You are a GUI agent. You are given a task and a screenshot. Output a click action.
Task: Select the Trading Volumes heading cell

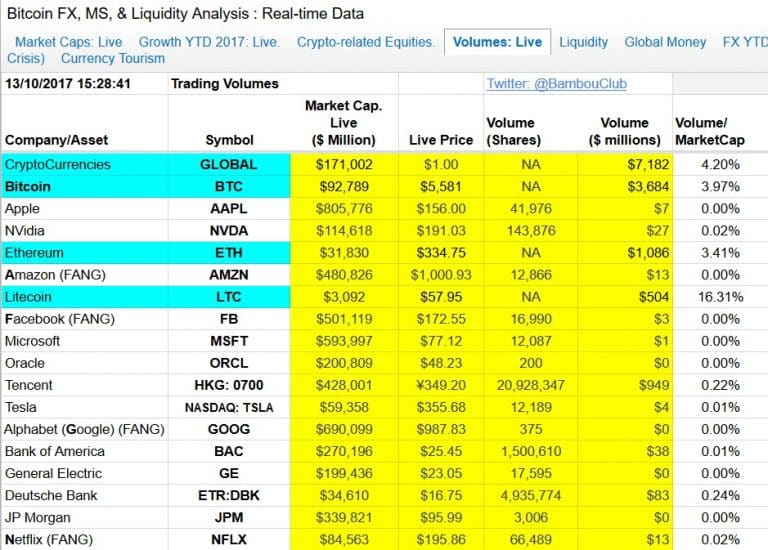coord(224,84)
